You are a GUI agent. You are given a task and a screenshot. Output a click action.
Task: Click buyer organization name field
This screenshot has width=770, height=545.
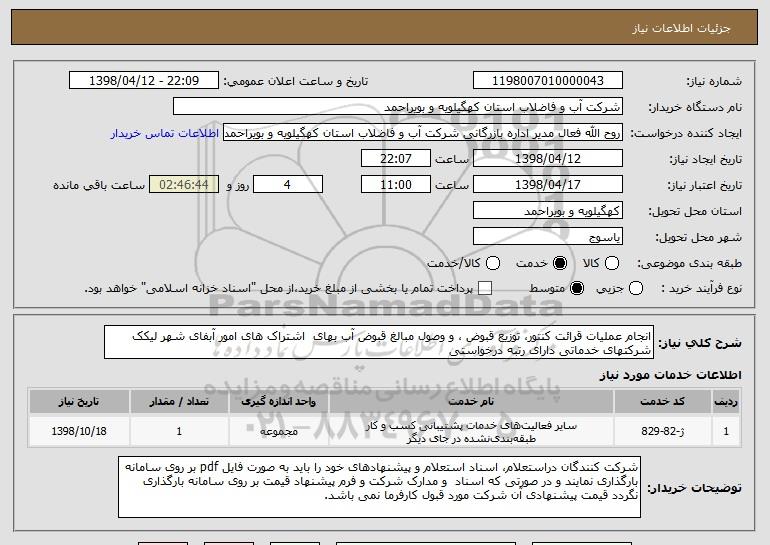[398, 107]
